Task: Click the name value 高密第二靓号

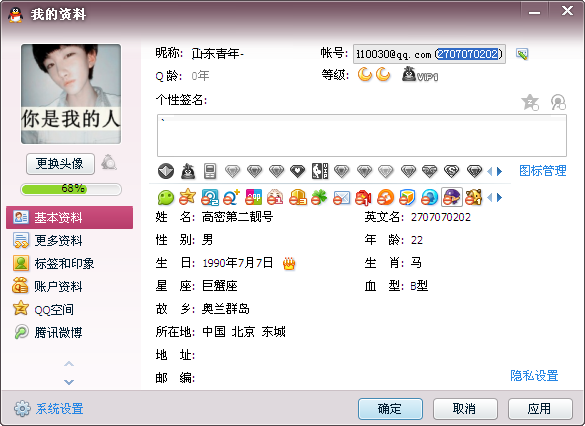Action: [237, 217]
